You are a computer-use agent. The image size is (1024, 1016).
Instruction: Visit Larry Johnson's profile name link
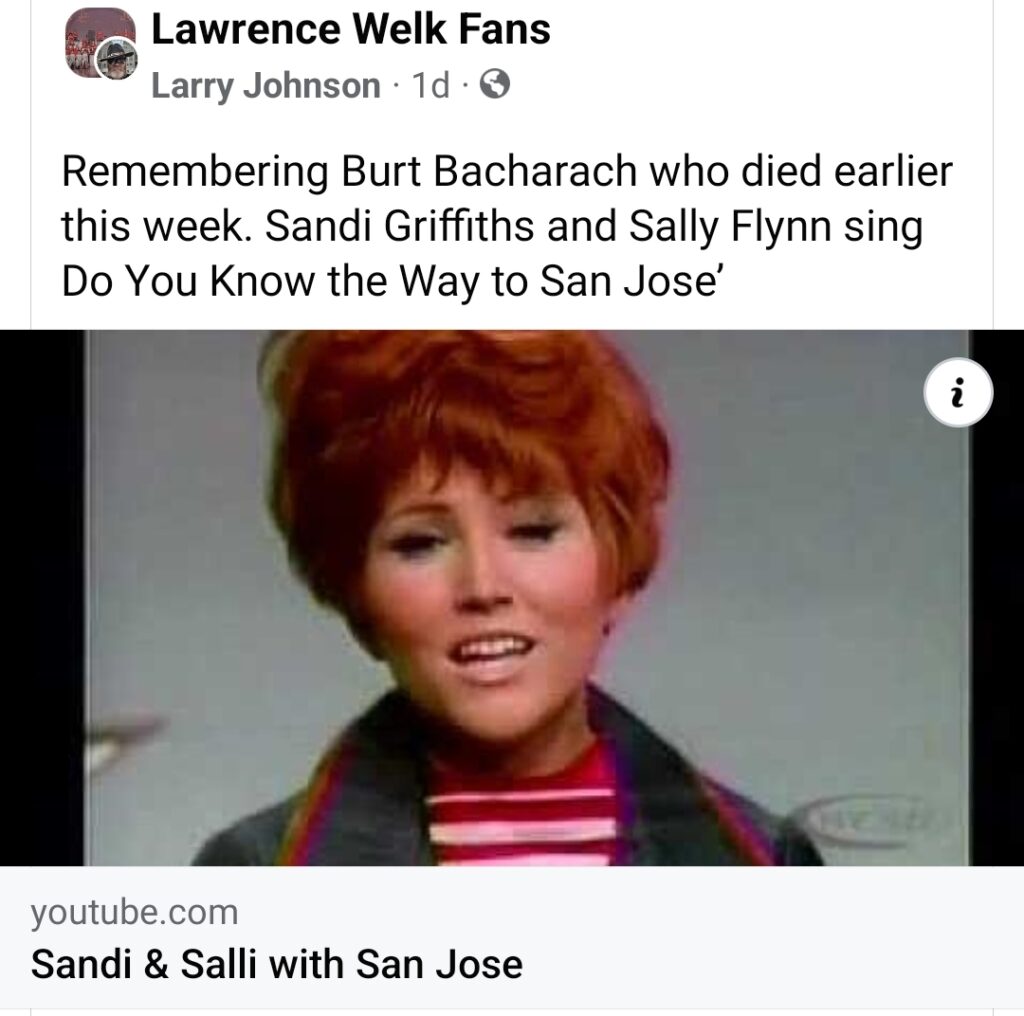click(x=266, y=85)
